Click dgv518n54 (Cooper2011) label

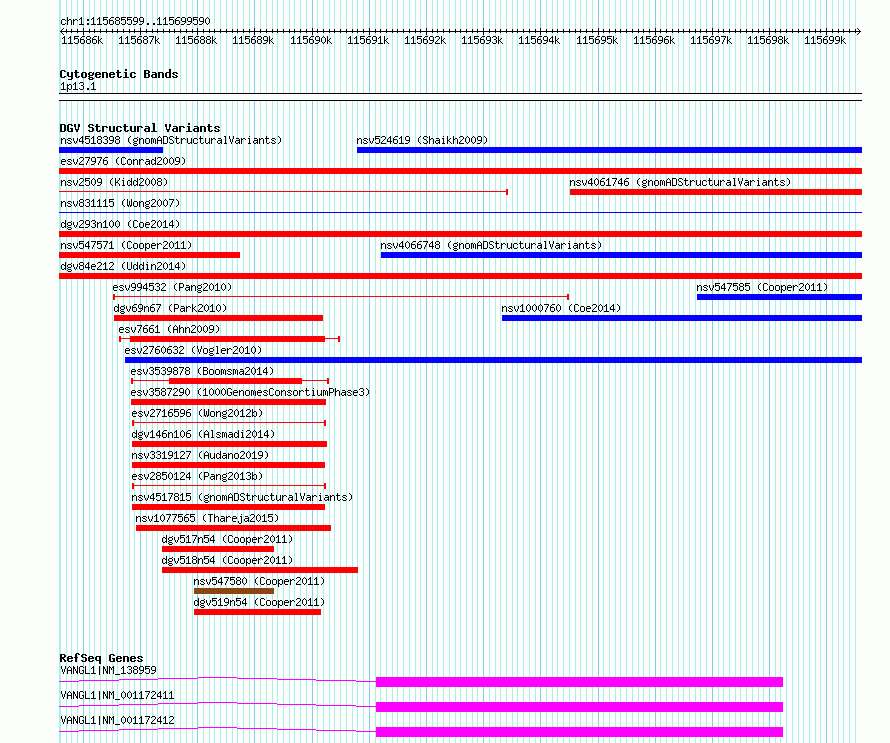[227, 560]
